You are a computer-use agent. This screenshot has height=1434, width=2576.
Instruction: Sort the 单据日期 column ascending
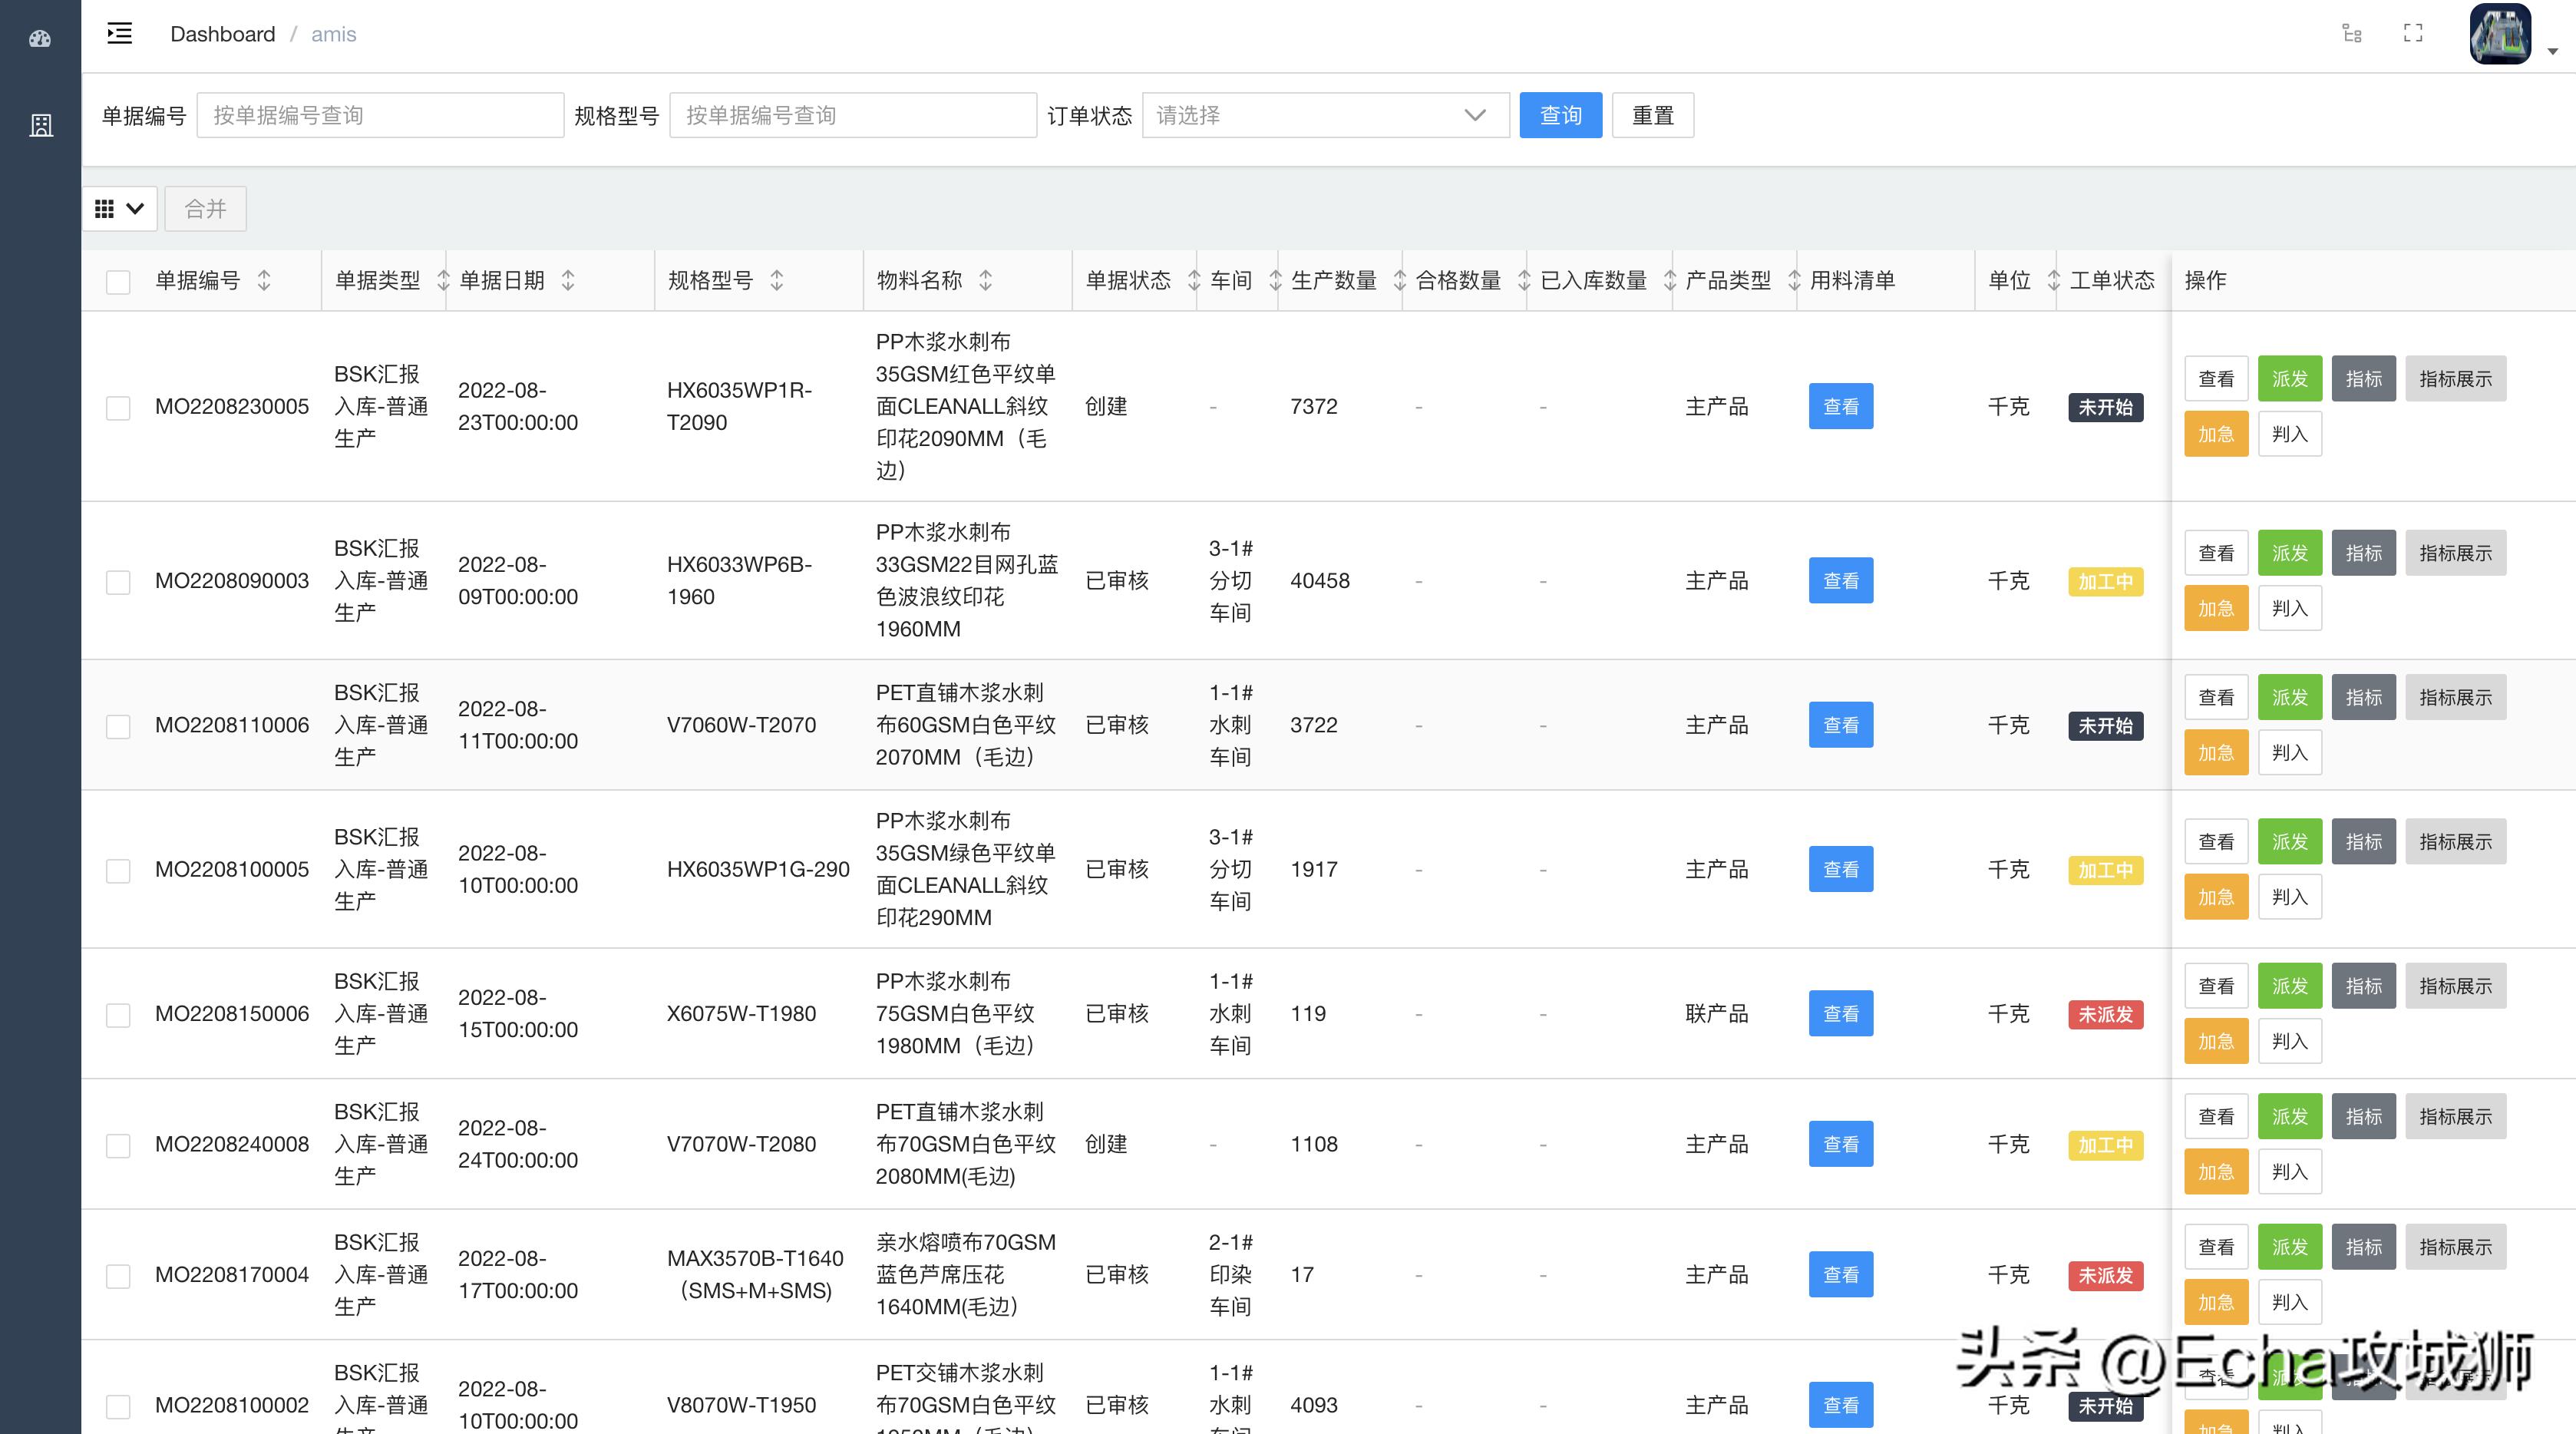pos(567,275)
